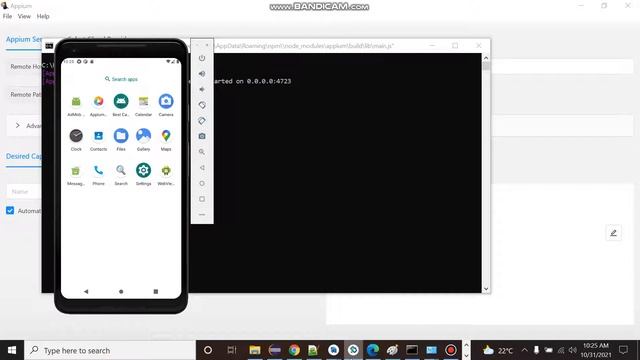This screenshot has width=640, height=360.
Task: Select the Appium Server tab
Action: [x=24, y=40]
